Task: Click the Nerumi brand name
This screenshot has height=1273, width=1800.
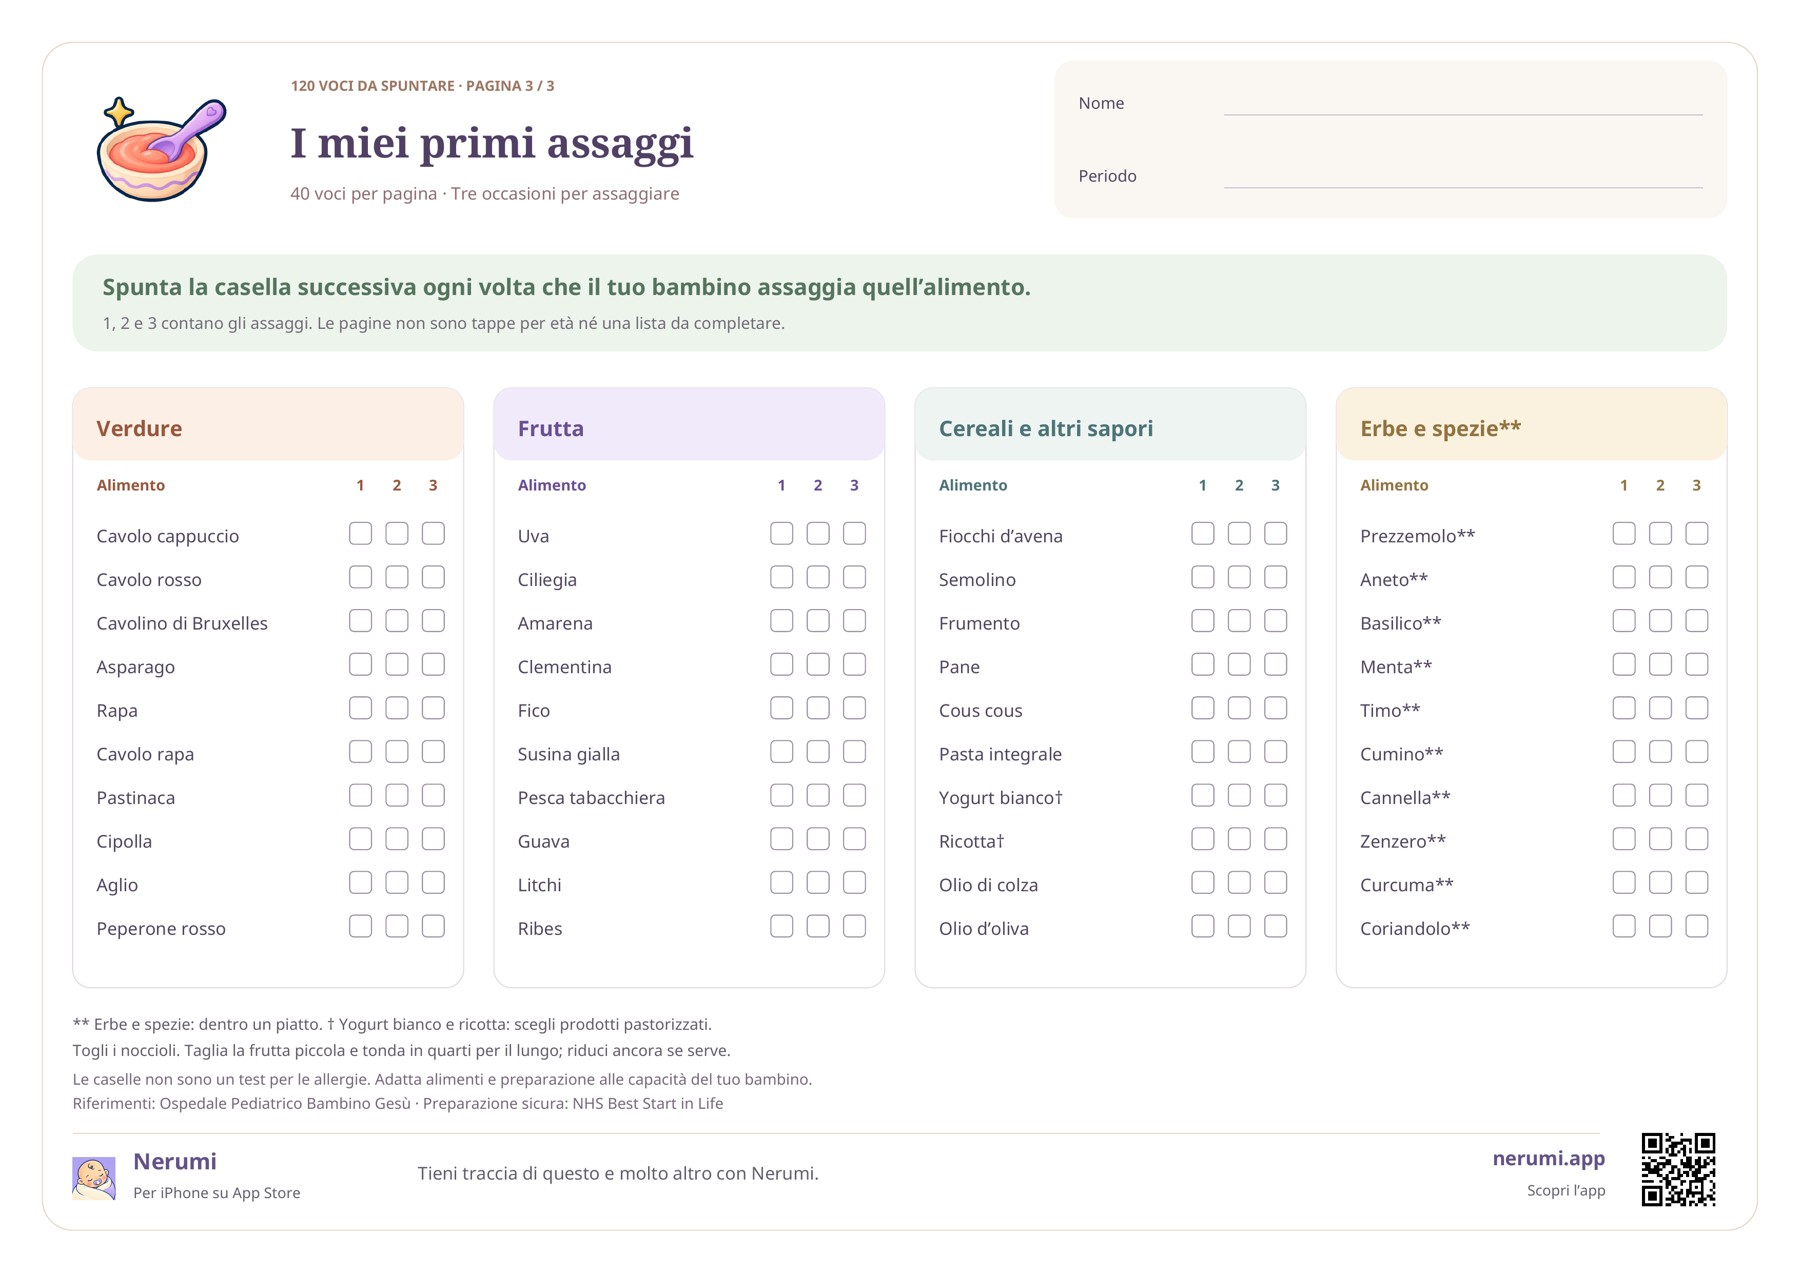Action: click(175, 1161)
